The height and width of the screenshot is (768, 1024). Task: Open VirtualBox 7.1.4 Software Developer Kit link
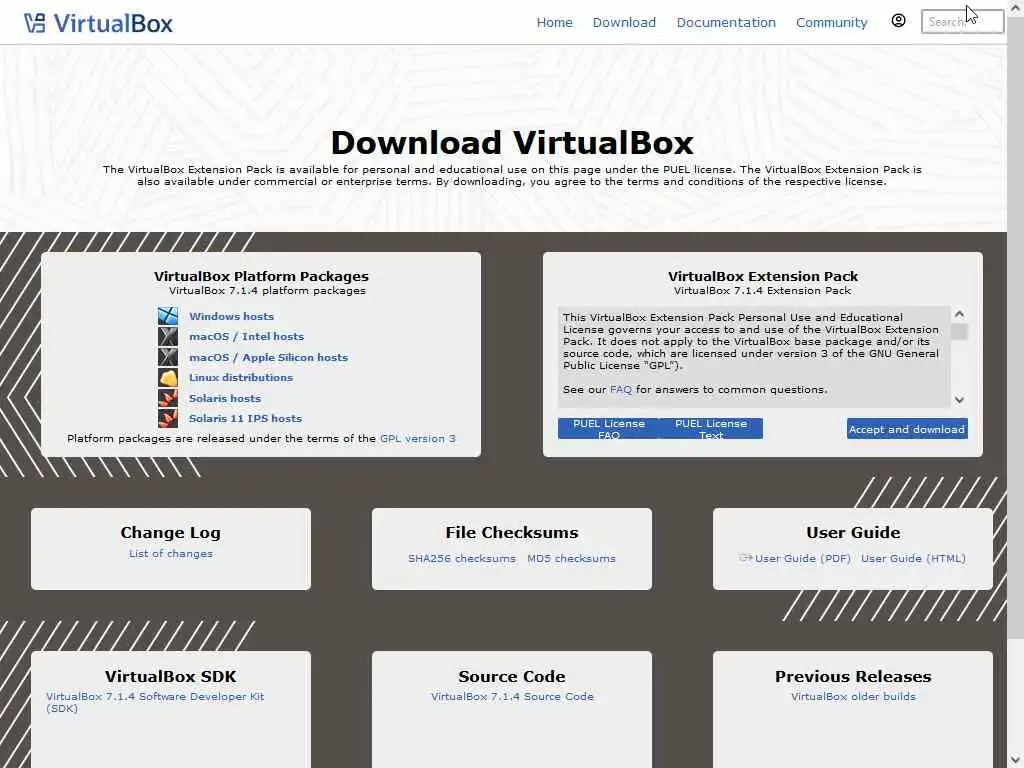pyautogui.click(x=155, y=702)
